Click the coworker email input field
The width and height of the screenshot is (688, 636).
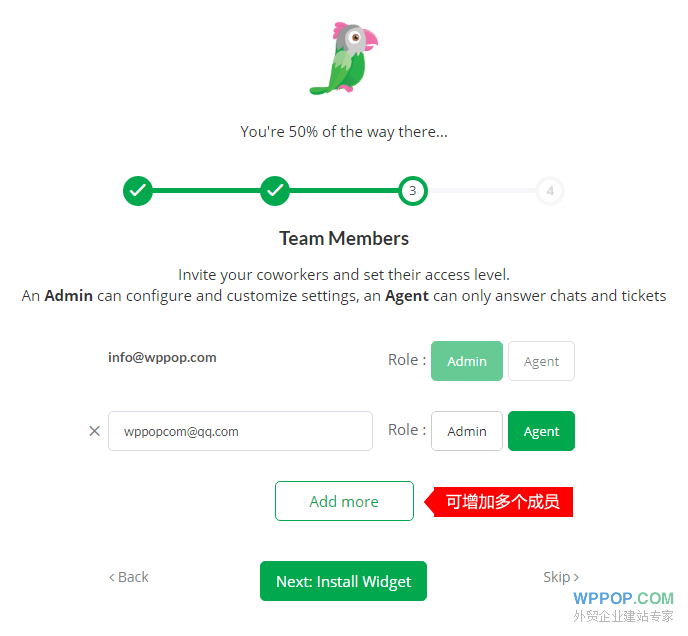pos(240,431)
